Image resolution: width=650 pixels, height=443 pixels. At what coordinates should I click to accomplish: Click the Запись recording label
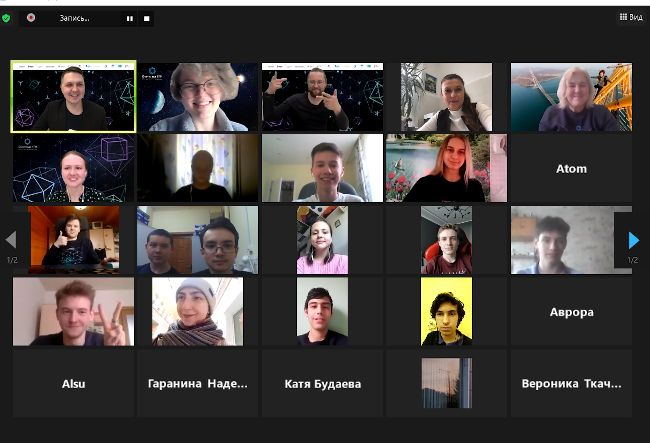tap(74, 18)
